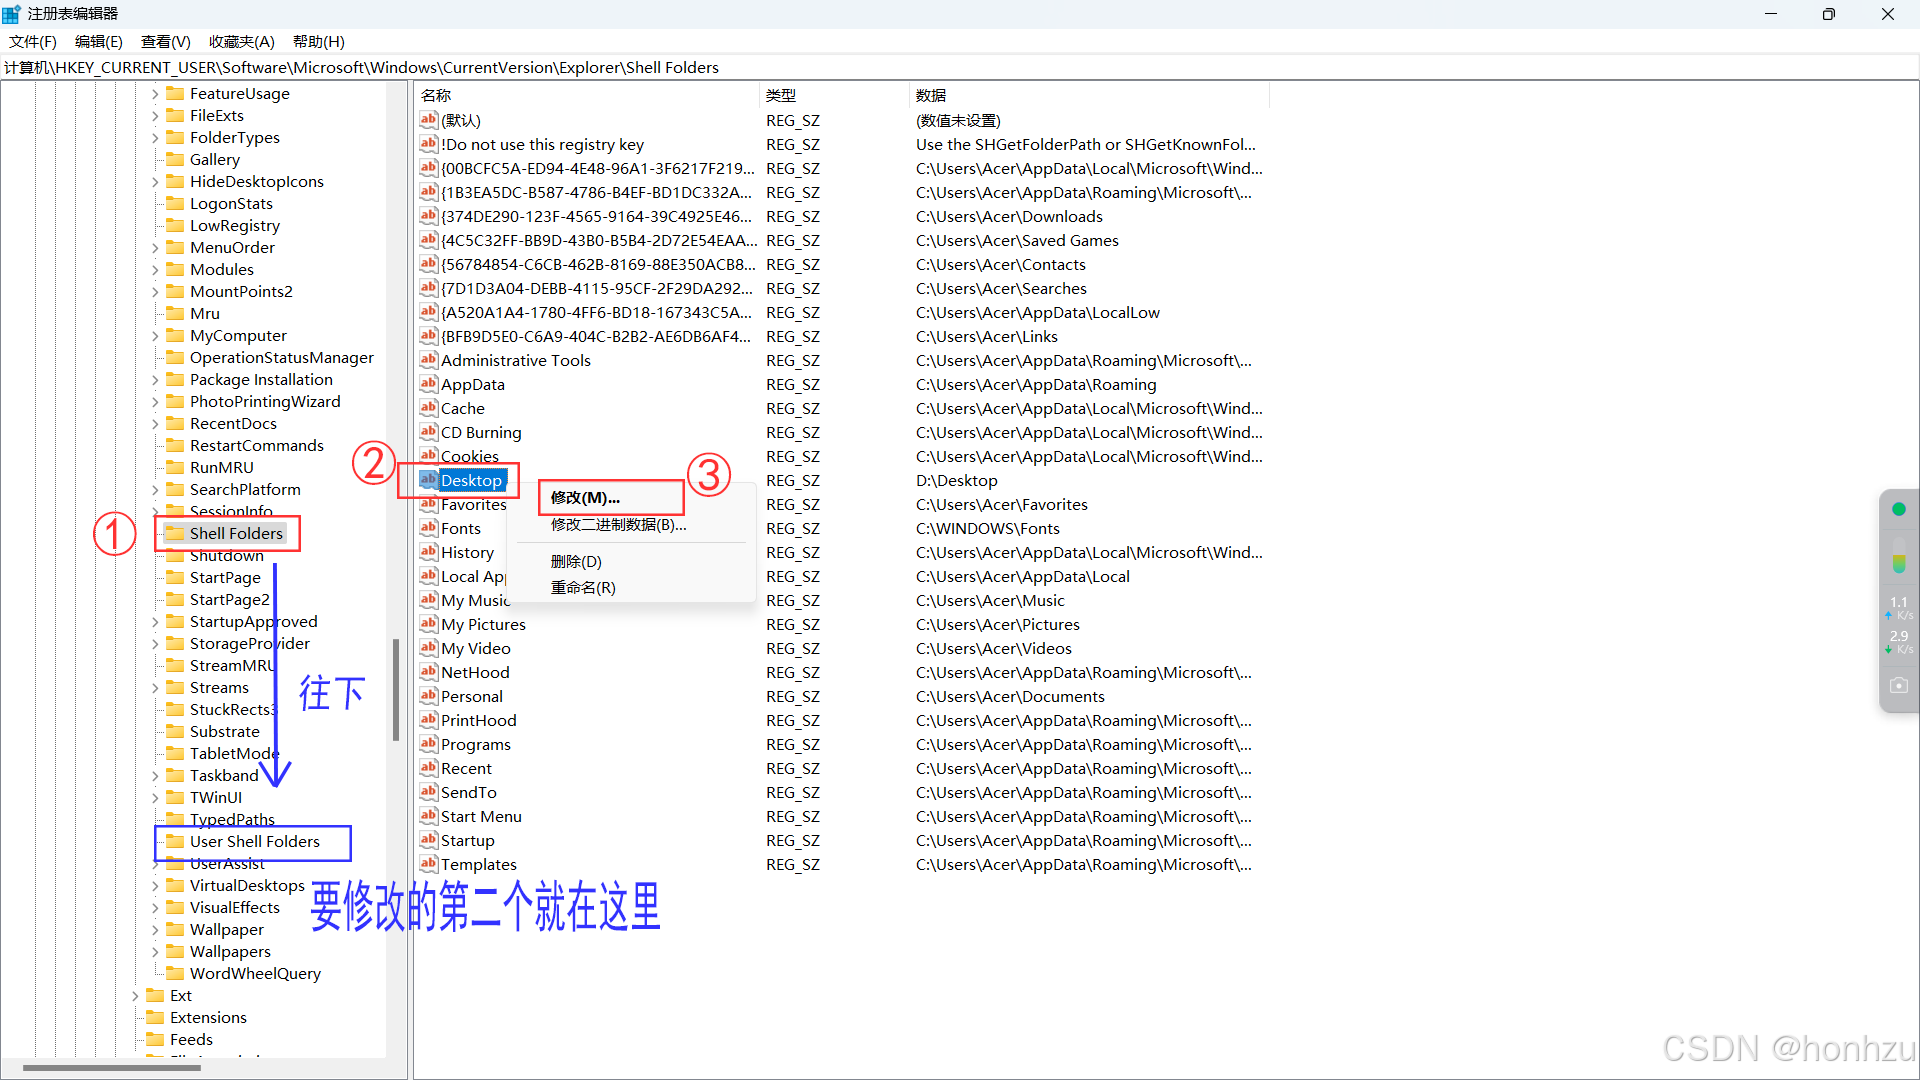Click the tree pane vertical scrollbar thumb
Viewport: 1920px width, 1080px height.
[396, 690]
